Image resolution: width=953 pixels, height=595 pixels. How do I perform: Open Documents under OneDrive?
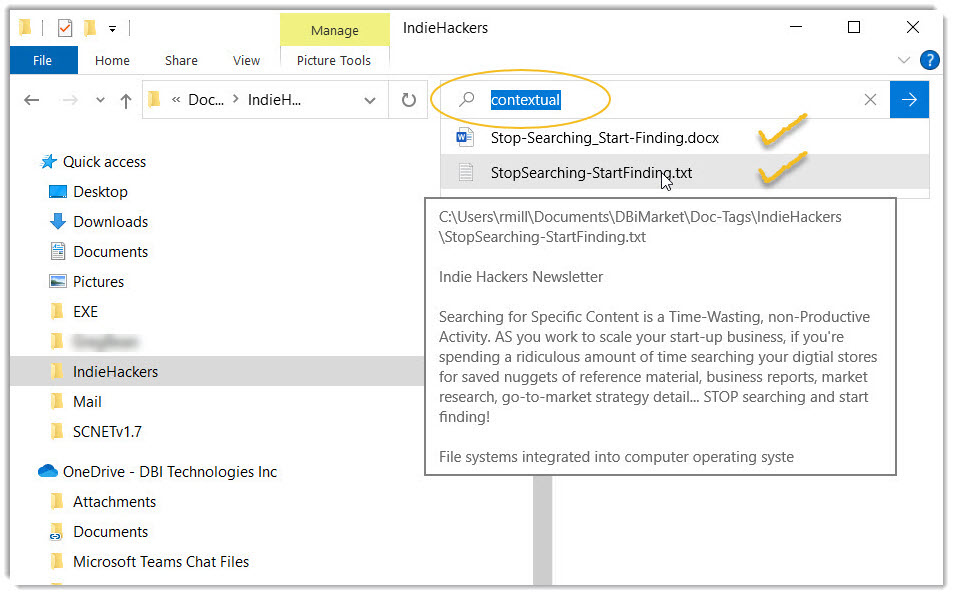pyautogui.click(x=111, y=531)
